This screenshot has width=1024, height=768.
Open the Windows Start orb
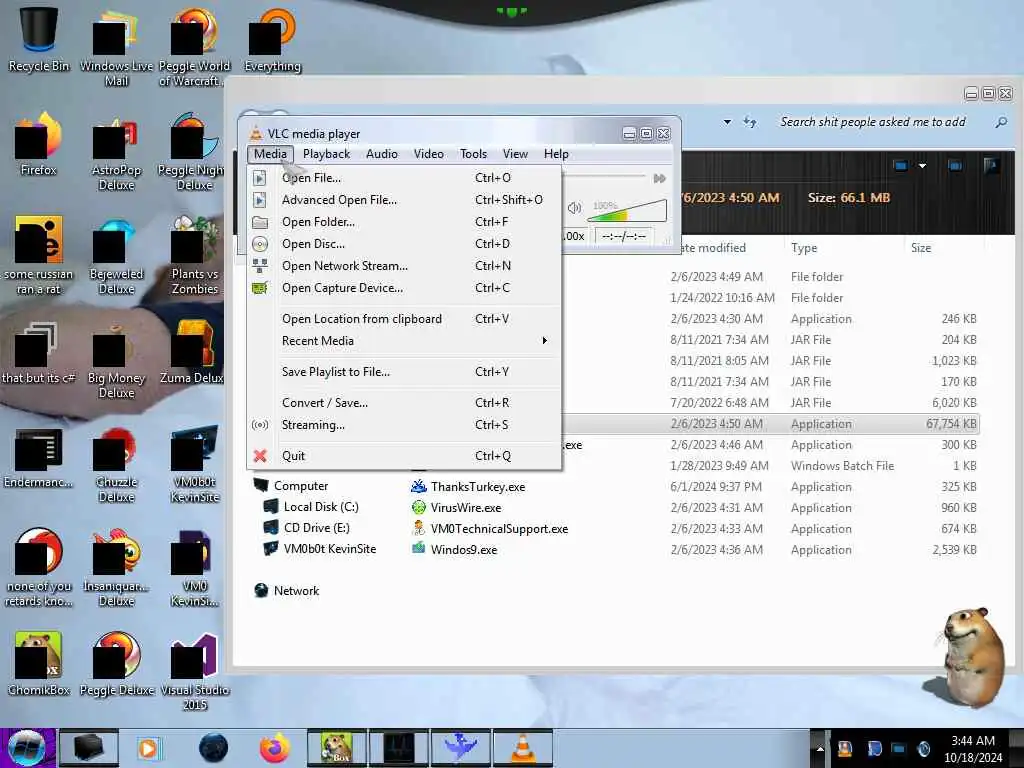pyautogui.click(x=27, y=748)
